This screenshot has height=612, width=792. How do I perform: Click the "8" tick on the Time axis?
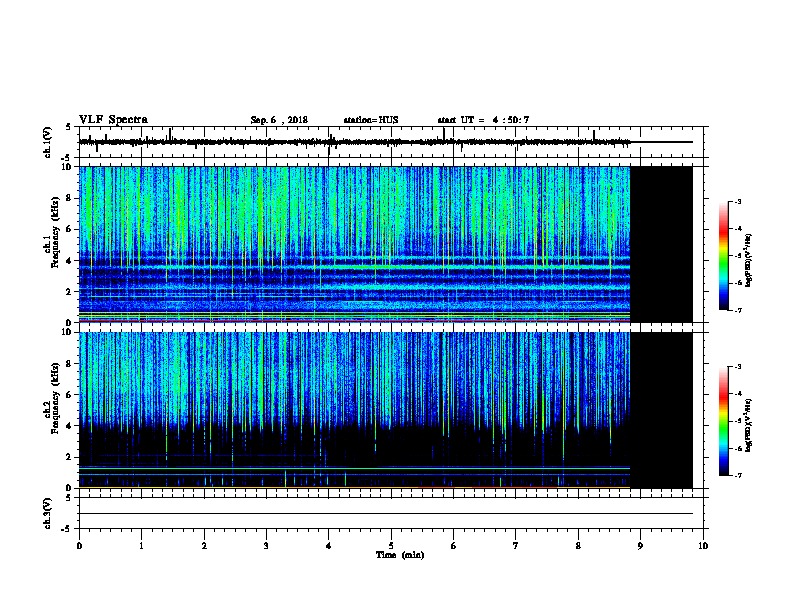click(x=578, y=545)
